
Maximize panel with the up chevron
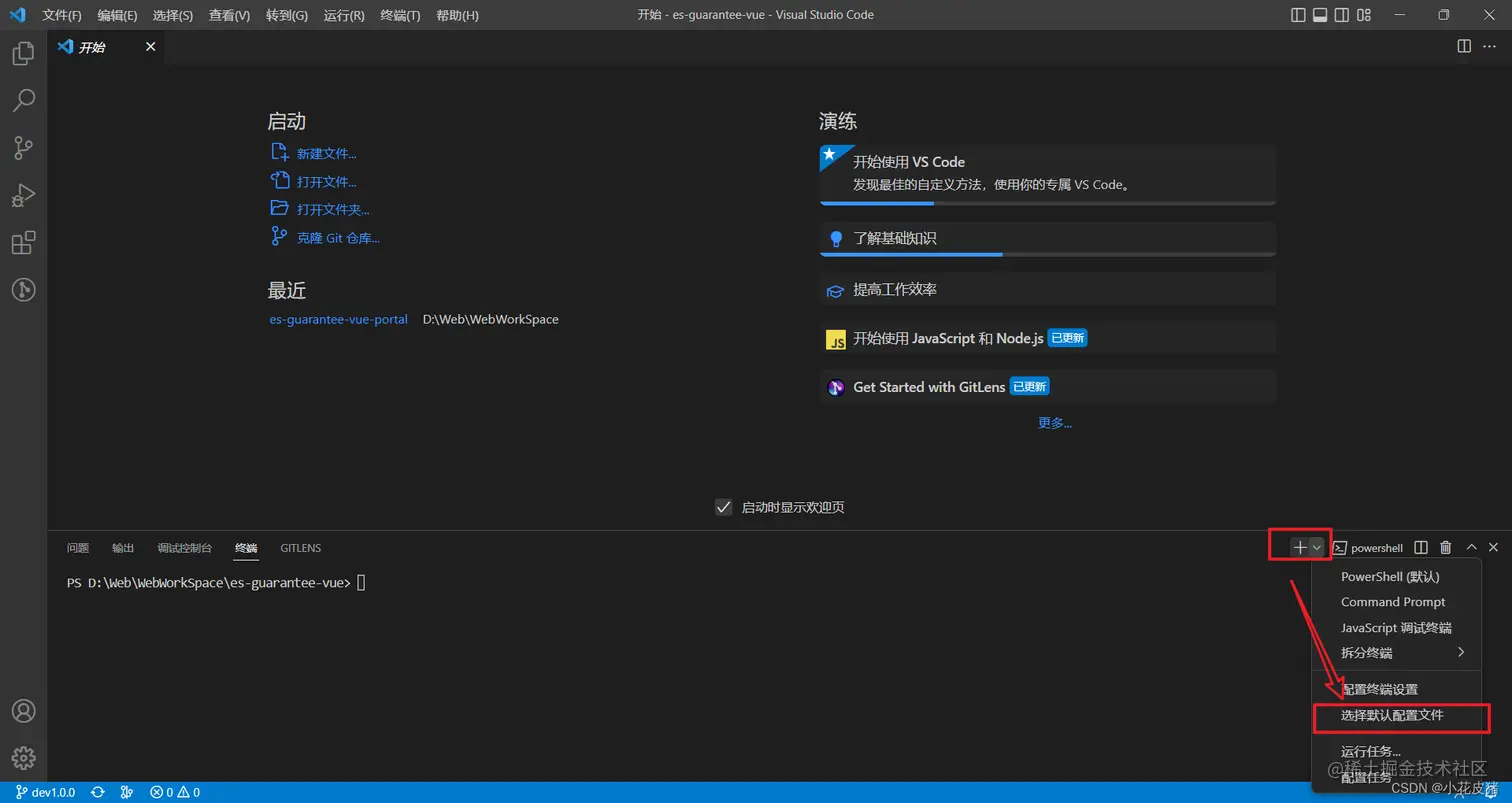tap(1471, 547)
